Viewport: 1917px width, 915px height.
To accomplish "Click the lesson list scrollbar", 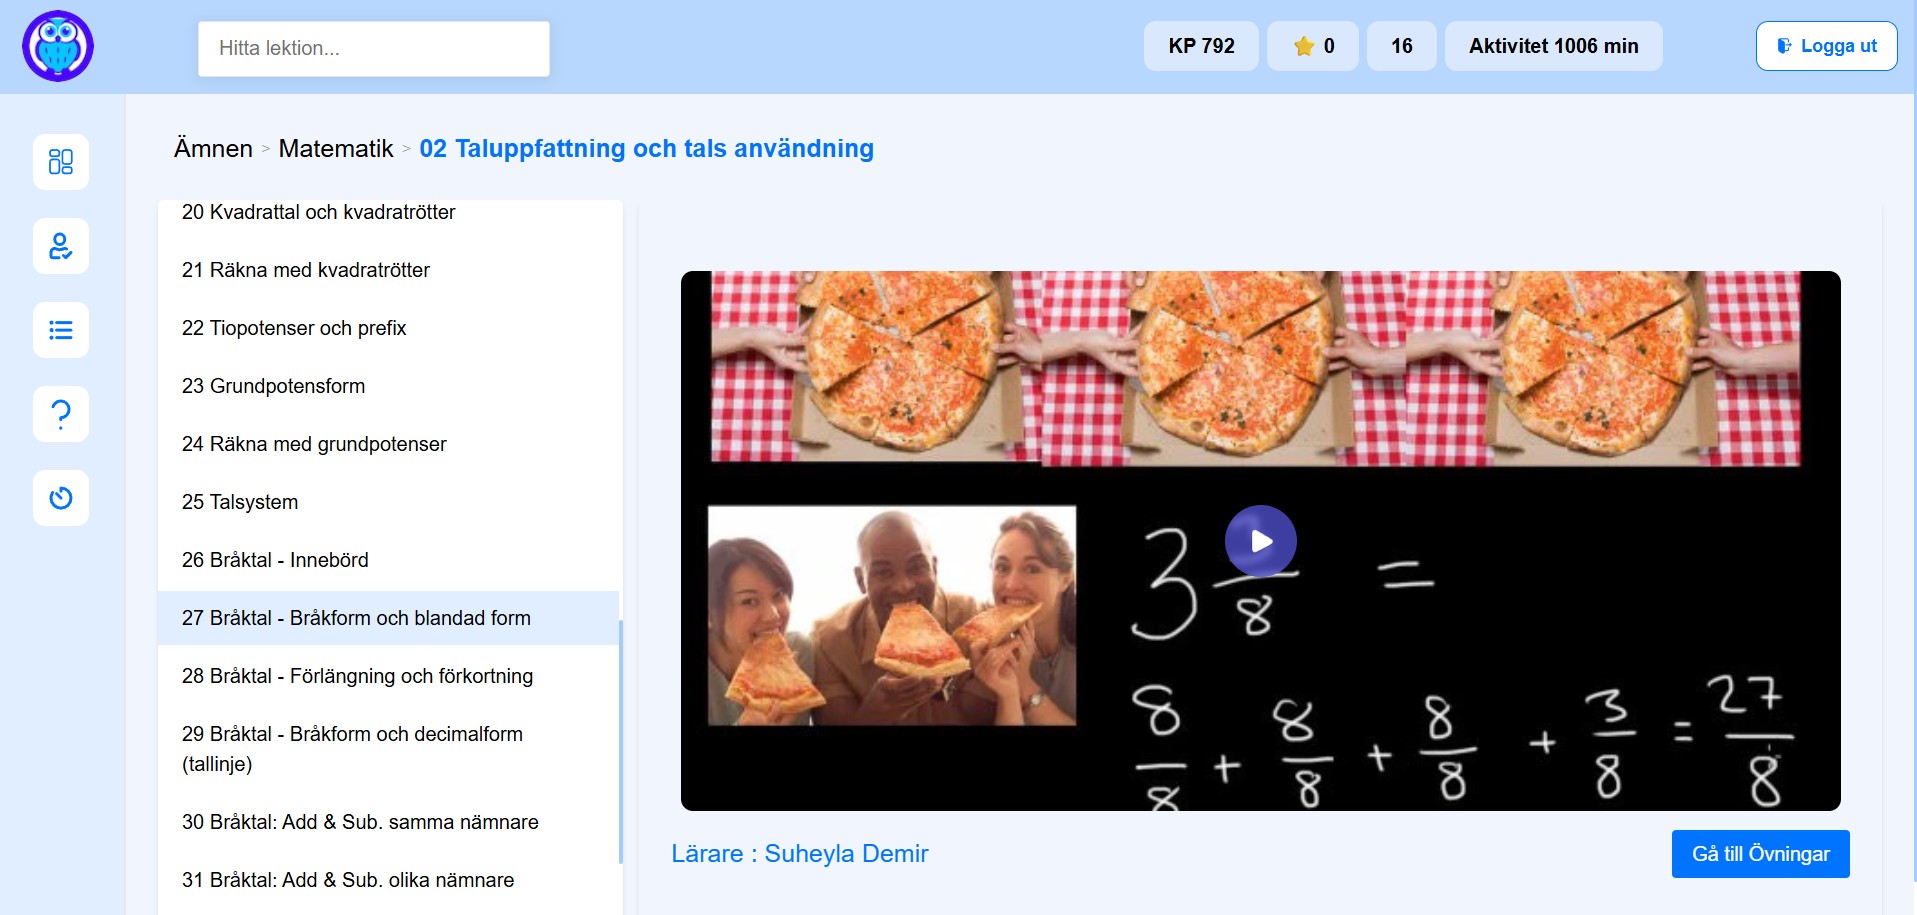I will tap(621, 740).
